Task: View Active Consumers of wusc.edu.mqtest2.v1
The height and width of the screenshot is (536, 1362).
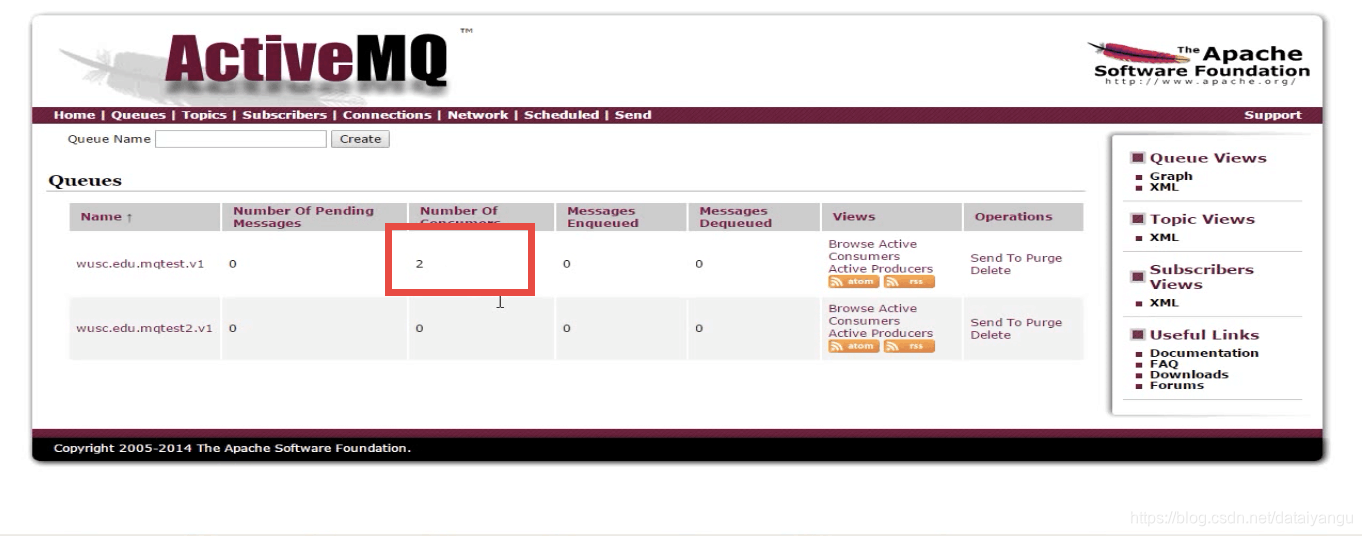Action: point(873,315)
